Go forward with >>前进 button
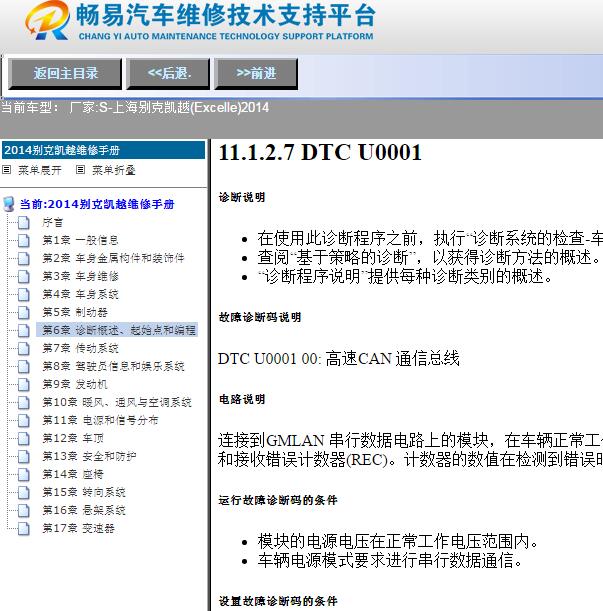This screenshot has height=611, width=603. pos(256,74)
